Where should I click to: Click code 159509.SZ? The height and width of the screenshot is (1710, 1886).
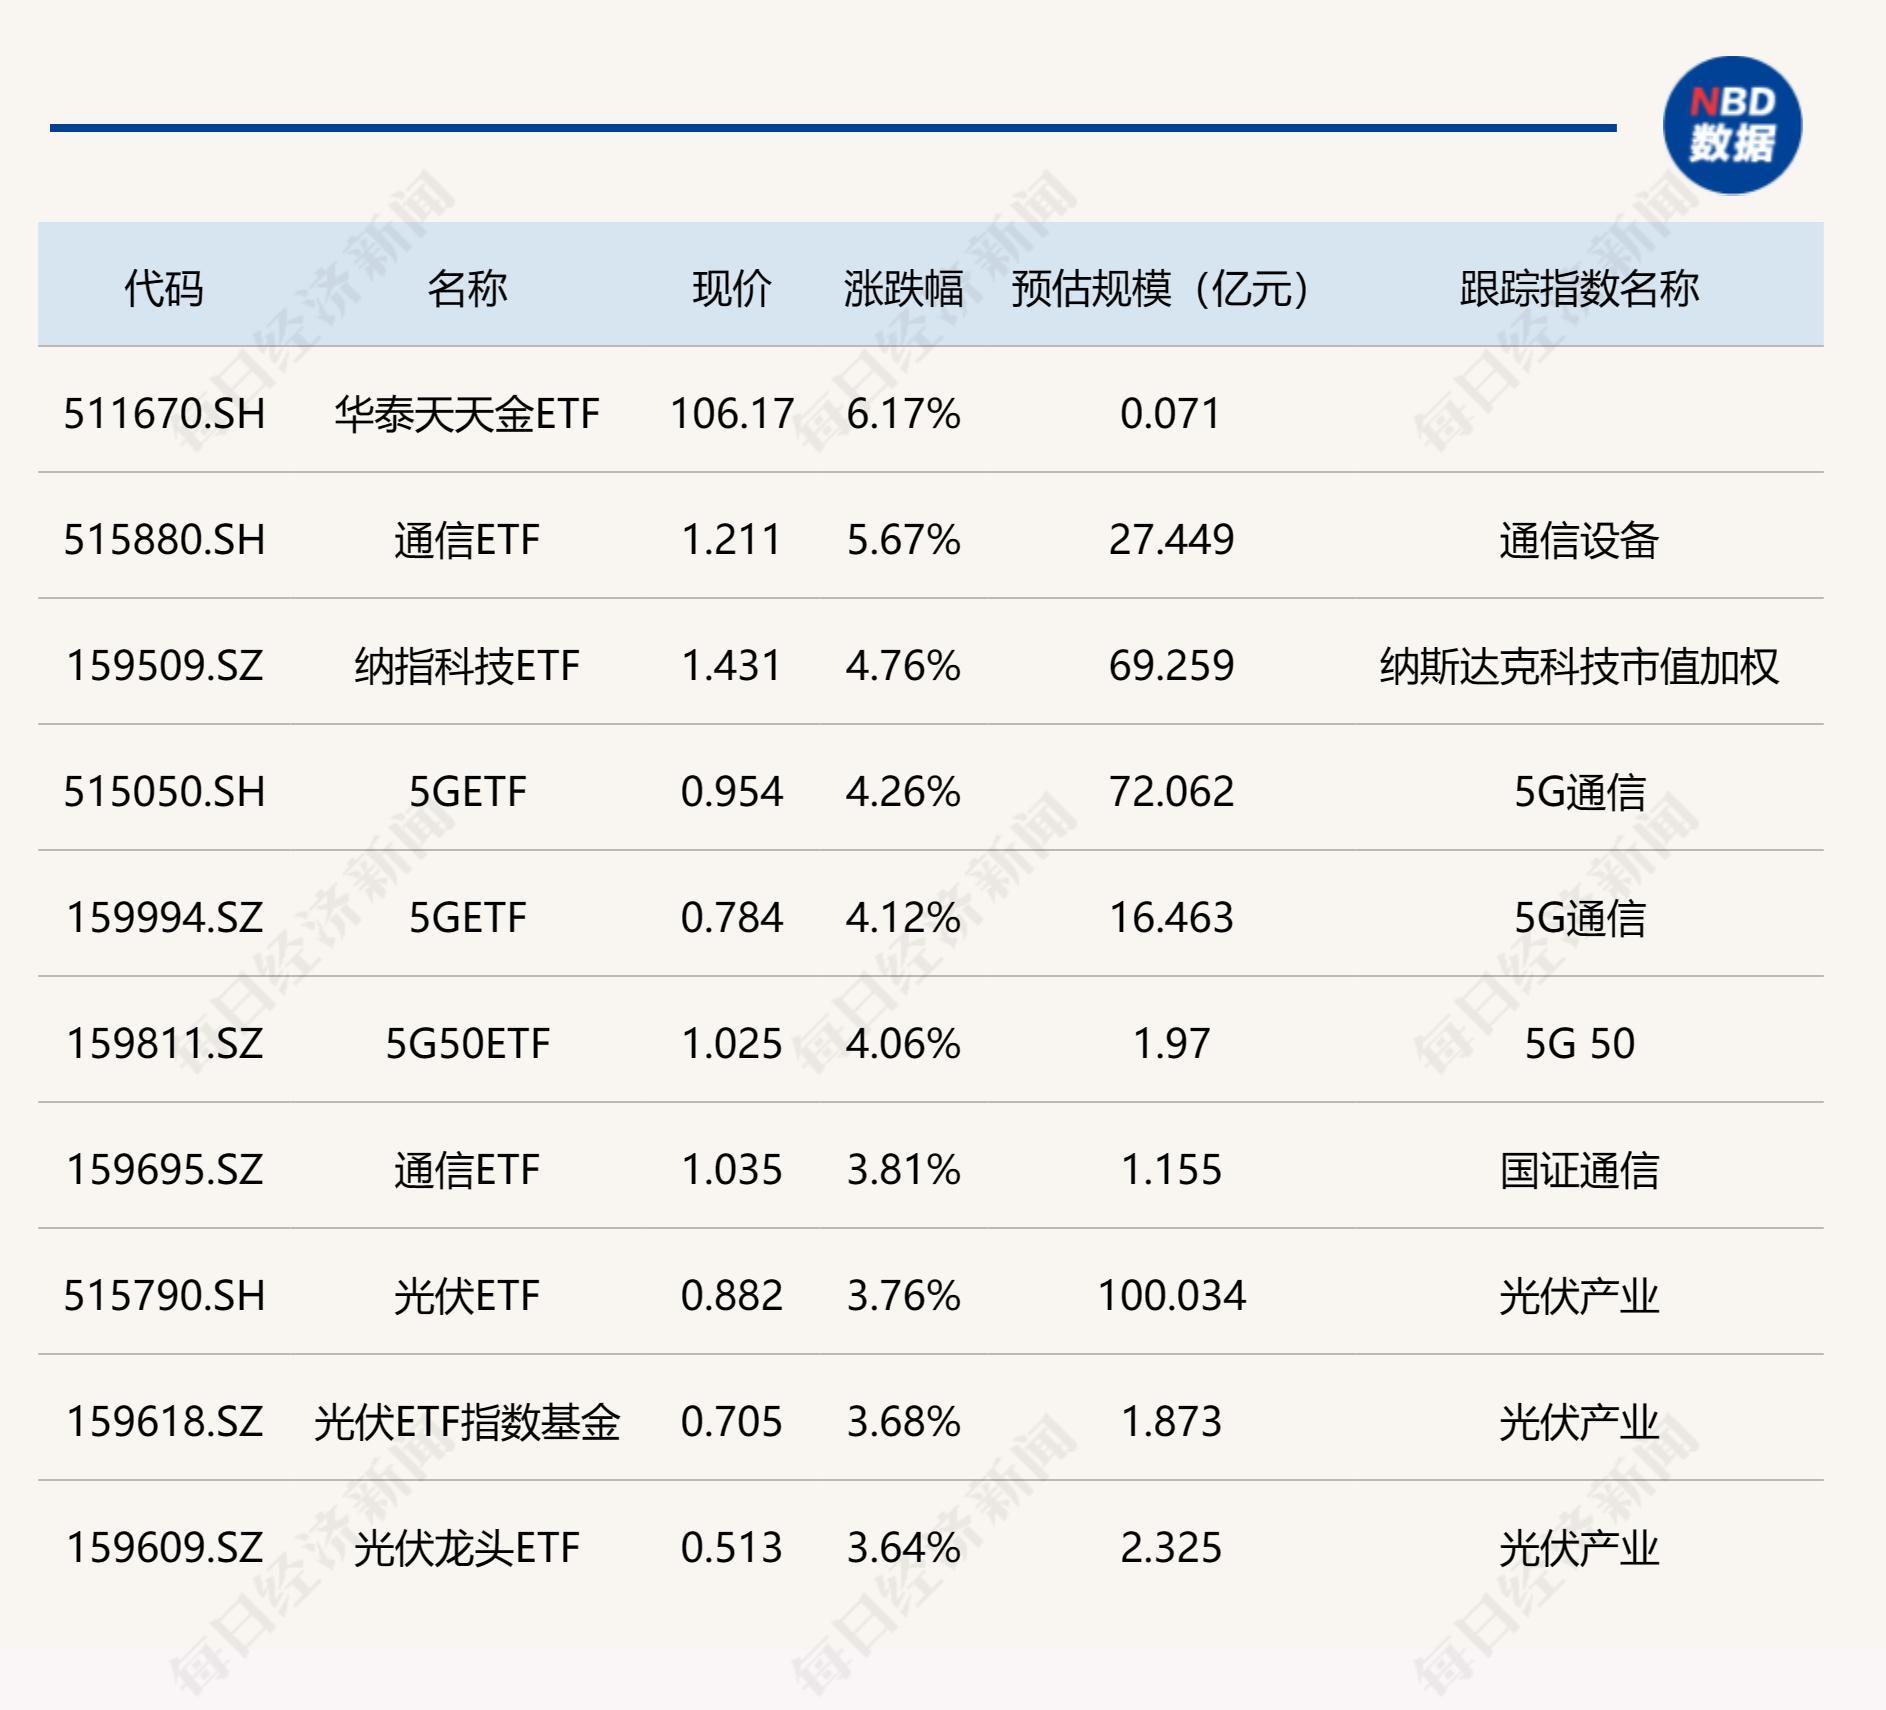pyautogui.click(x=165, y=666)
